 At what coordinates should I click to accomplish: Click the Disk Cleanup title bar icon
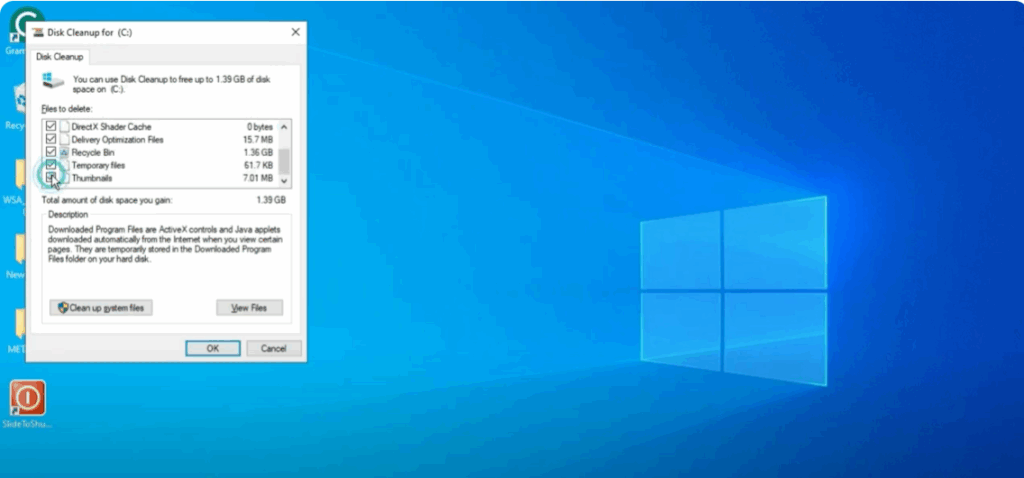[39, 32]
